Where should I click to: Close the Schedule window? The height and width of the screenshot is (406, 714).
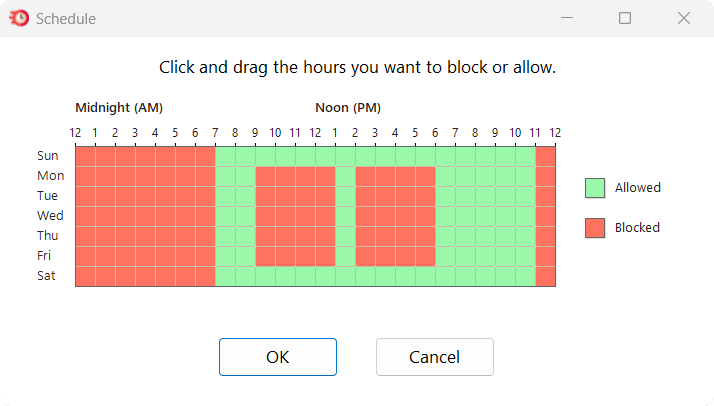(x=684, y=18)
